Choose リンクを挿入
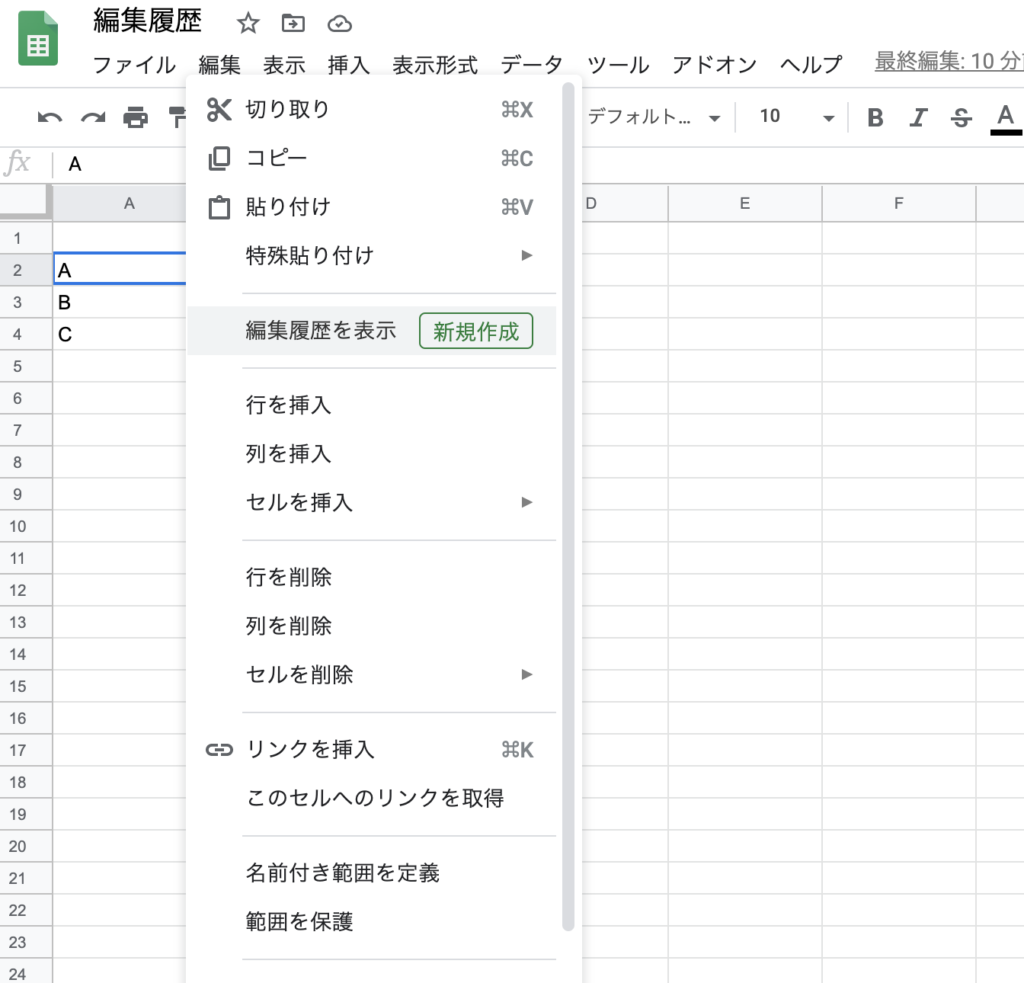Screen dimensions: 1024x983 (371, 749)
